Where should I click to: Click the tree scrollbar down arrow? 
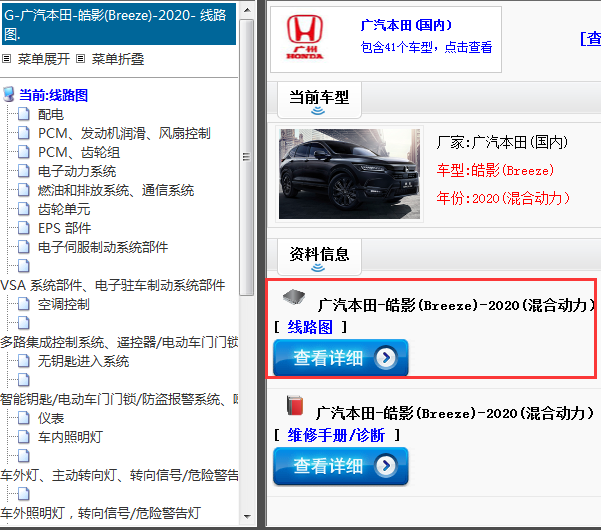[x=247, y=517]
